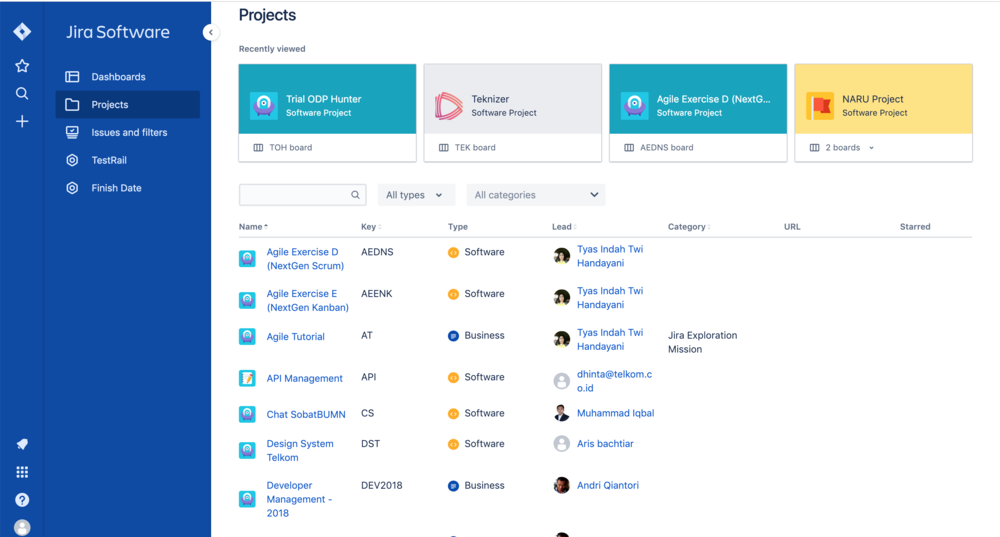
Task: Sort by the Category column header
Action: (x=689, y=226)
